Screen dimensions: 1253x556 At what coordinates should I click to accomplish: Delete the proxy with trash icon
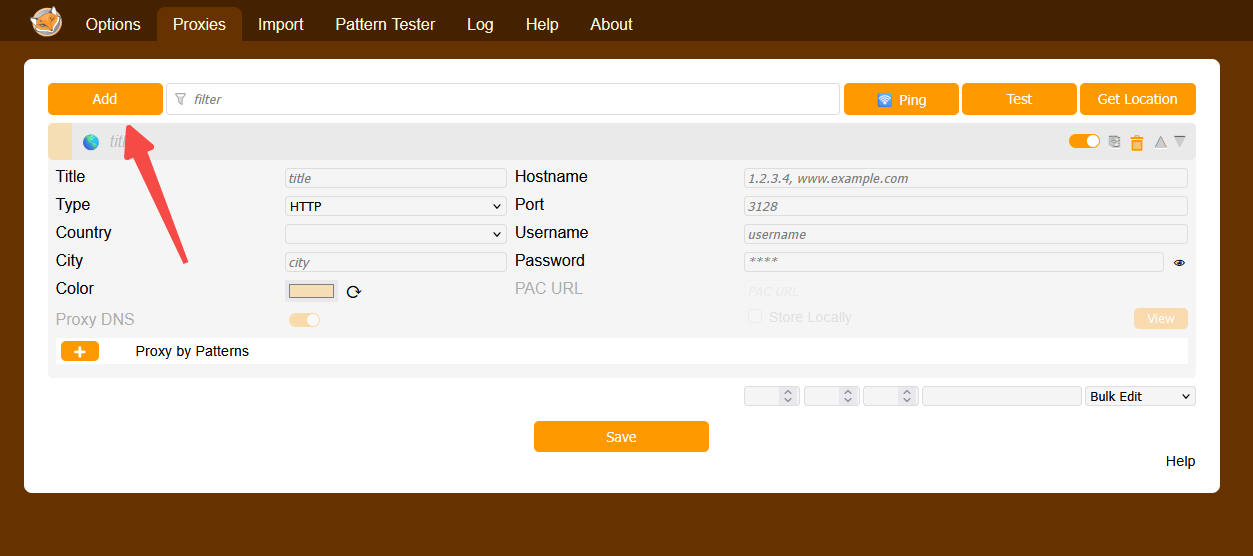click(x=1137, y=143)
